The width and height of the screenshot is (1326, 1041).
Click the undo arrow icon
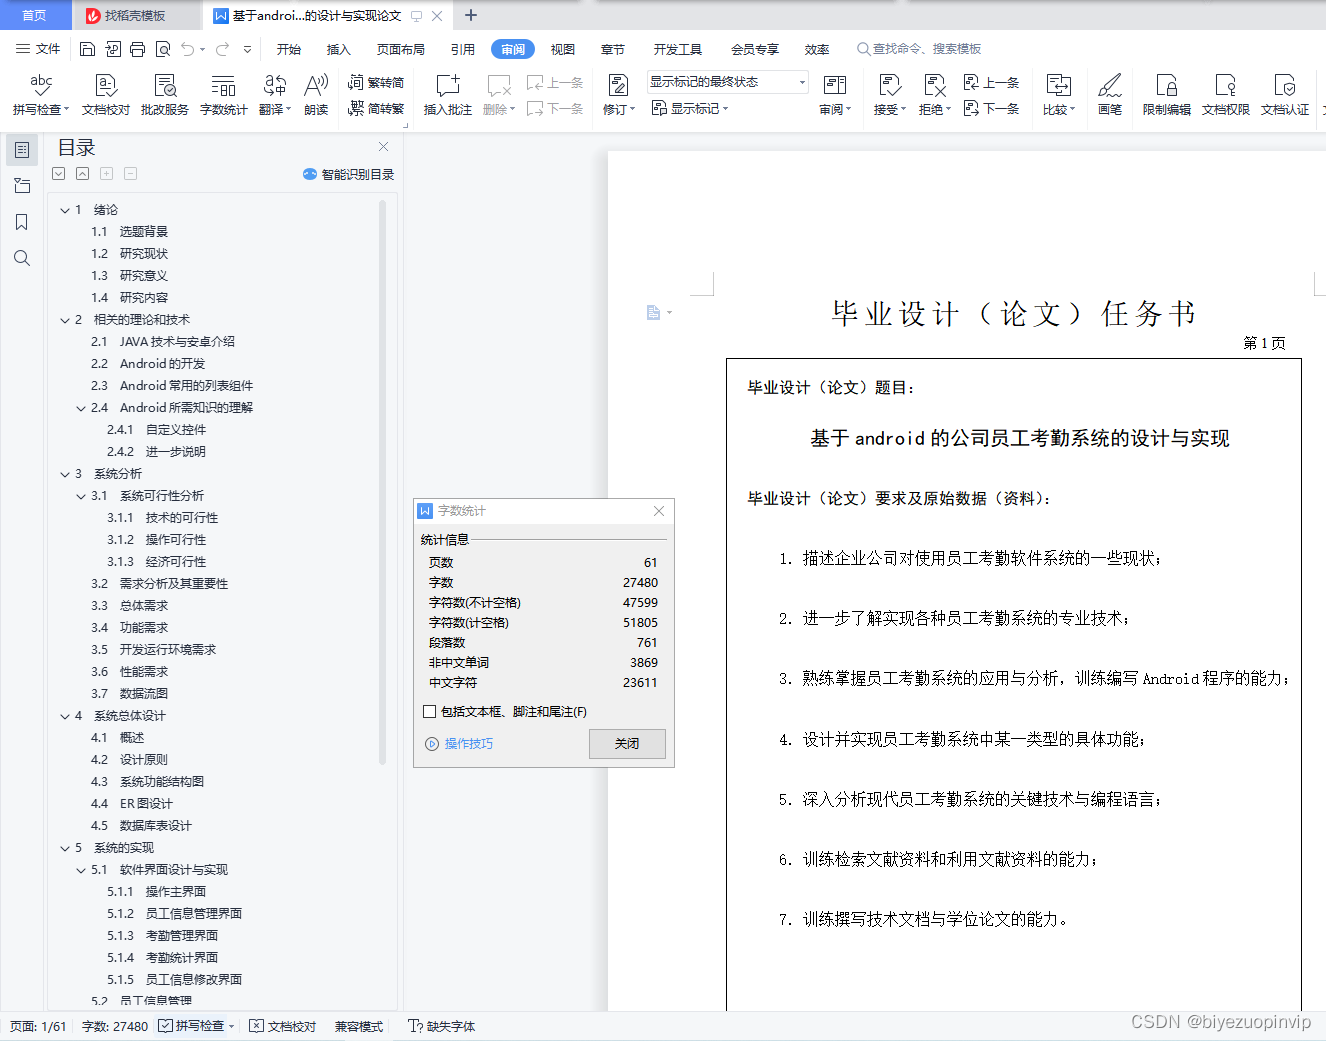click(187, 49)
